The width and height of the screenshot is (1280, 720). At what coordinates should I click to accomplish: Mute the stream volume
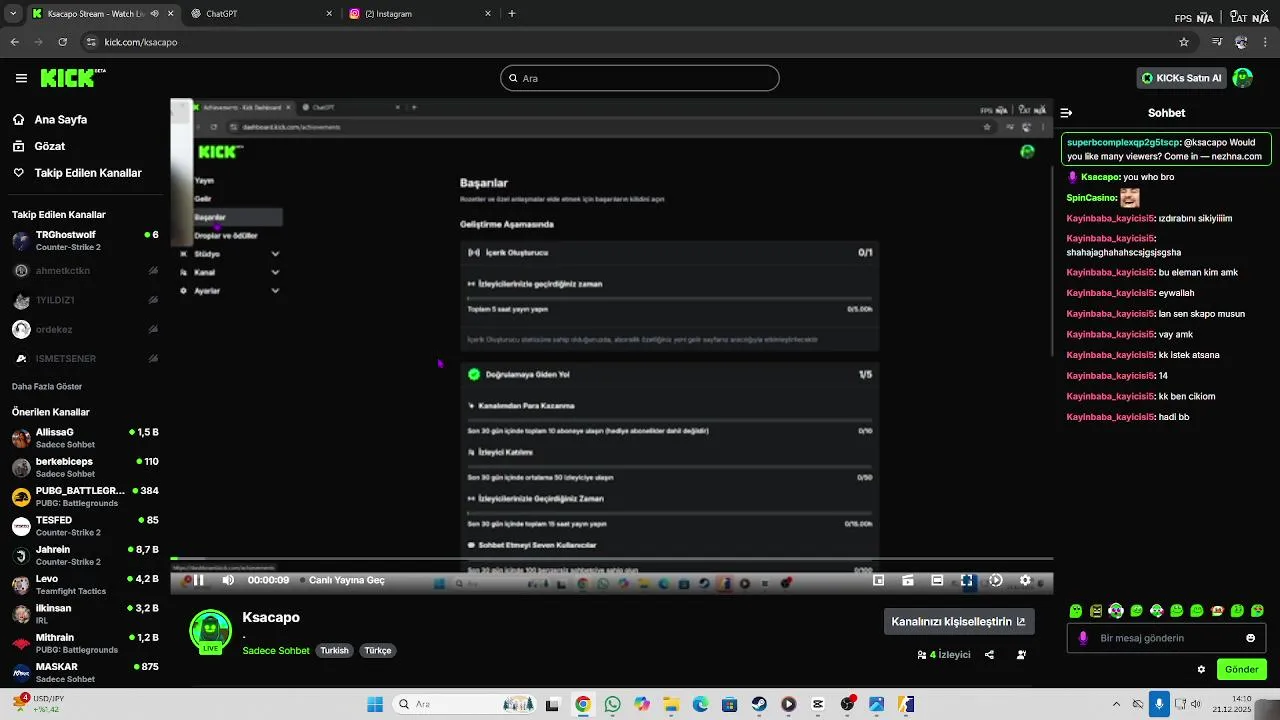[x=228, y=580]
